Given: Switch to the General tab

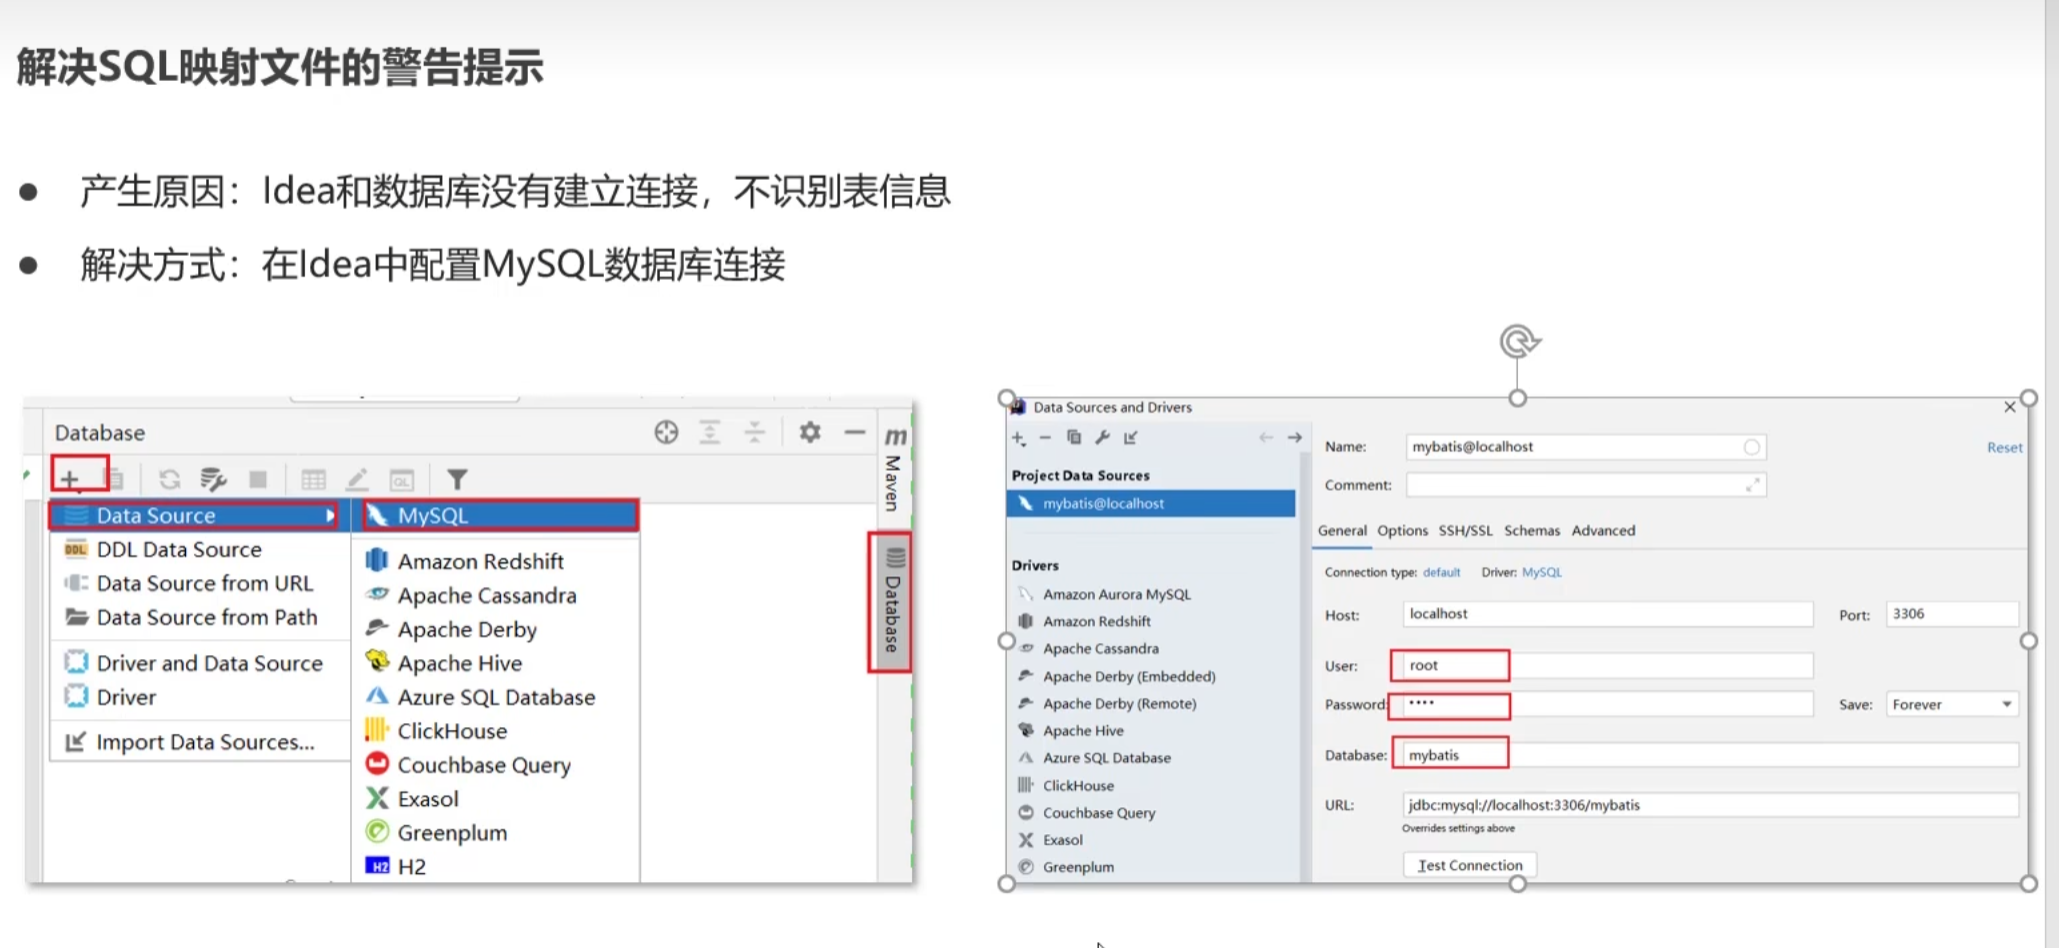Looking at the screenshot, I should click(1342, 531).
